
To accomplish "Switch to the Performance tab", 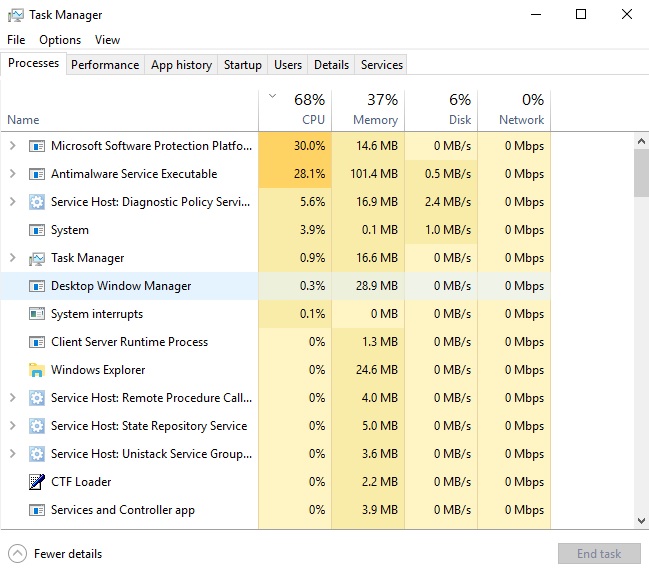I will (105, 65).
